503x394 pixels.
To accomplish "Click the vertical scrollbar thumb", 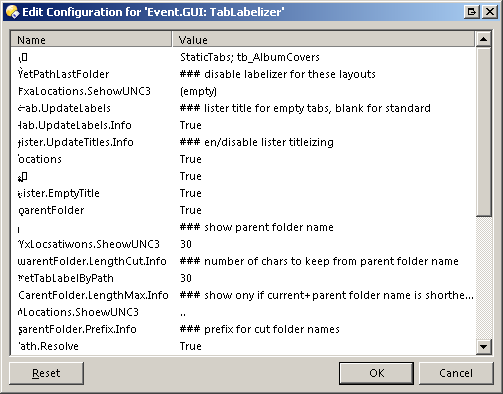I will click(x=483, y=132).
